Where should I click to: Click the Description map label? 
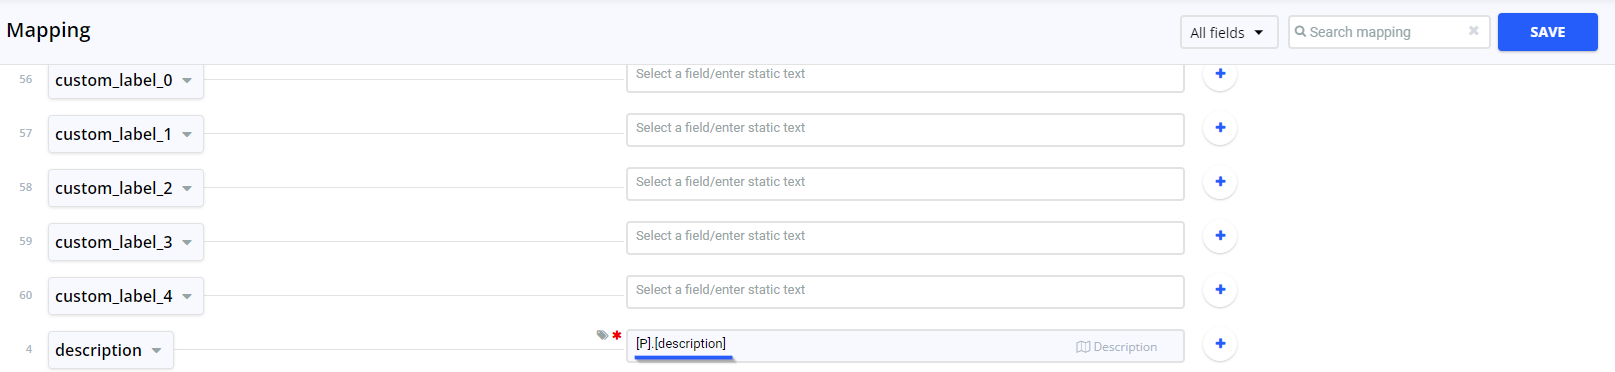click(x=1117, y=347)
